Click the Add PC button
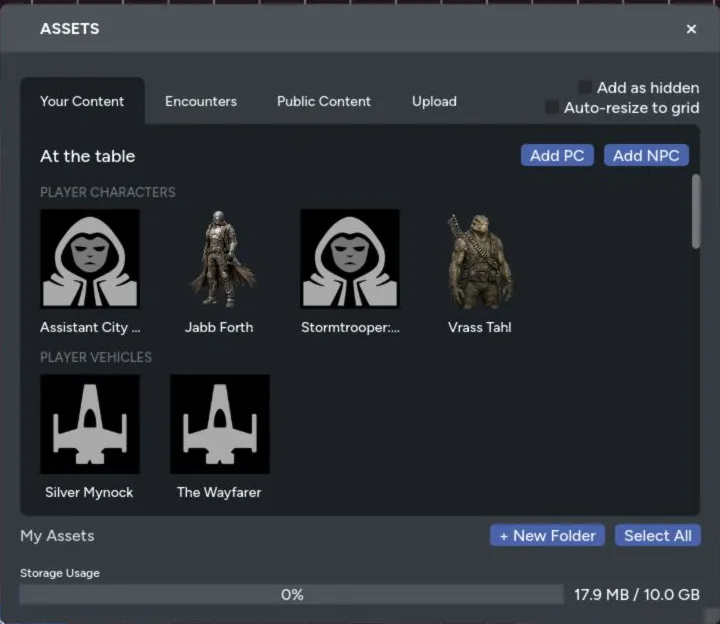Viewport: 720px width, 624px height. click(x=557, y=155)
